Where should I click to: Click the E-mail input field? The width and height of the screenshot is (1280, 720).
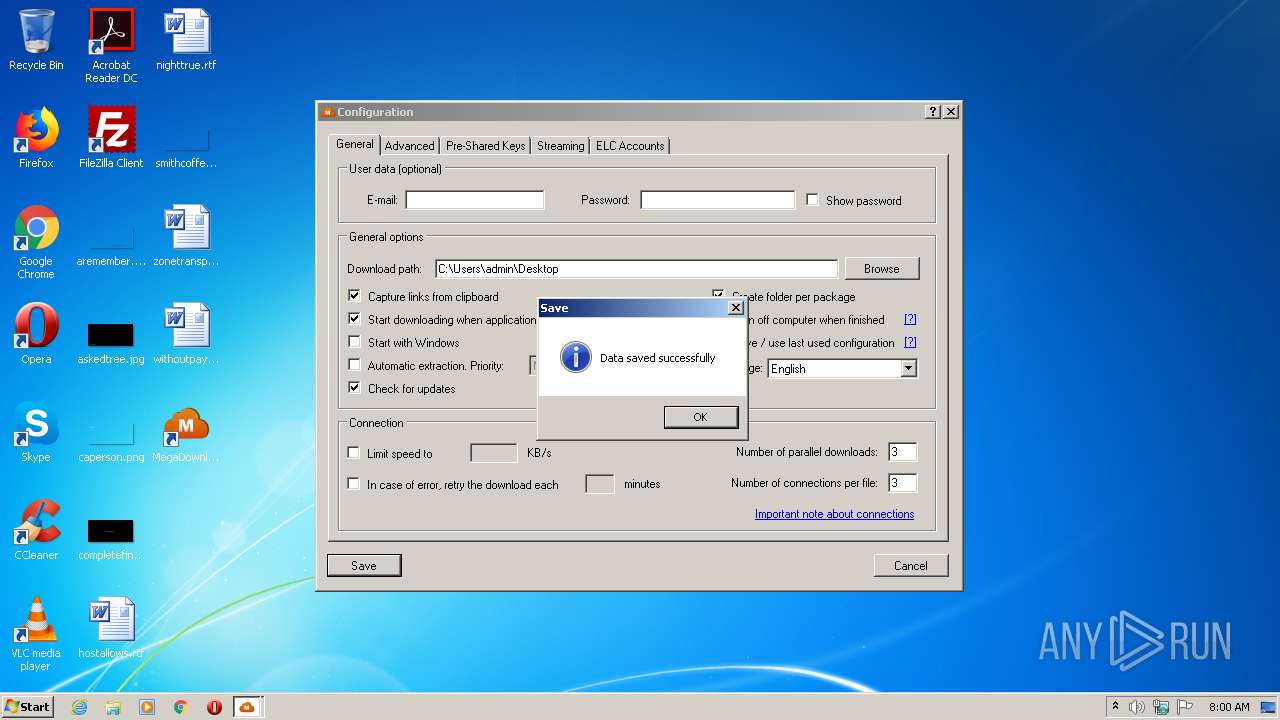tap(475, 200)
